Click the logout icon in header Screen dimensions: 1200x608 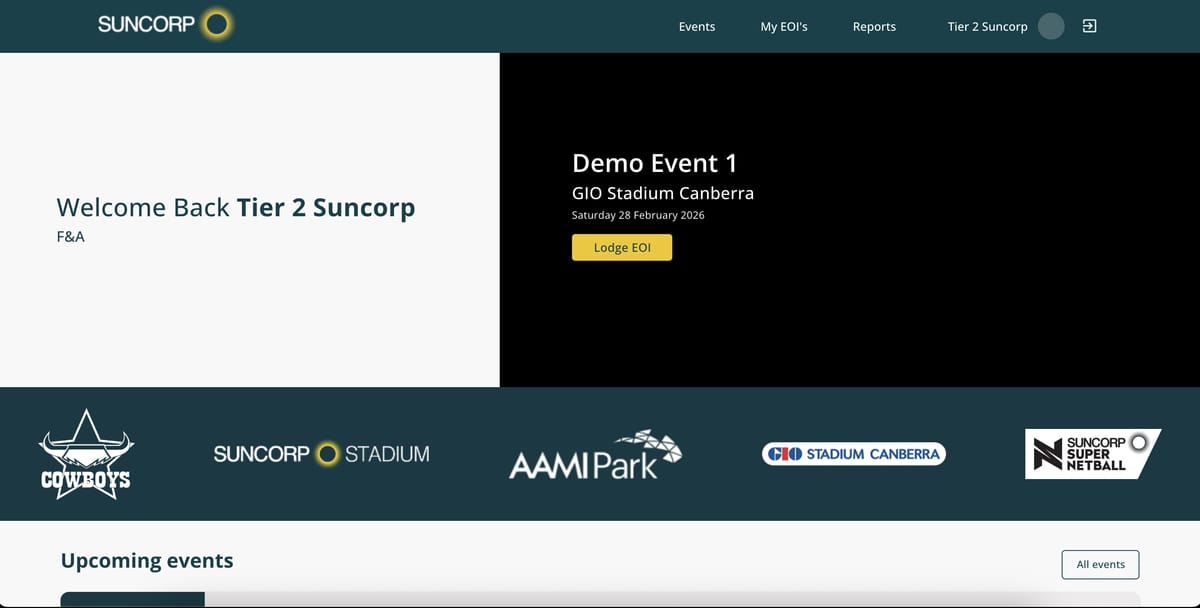point(1090,26)
